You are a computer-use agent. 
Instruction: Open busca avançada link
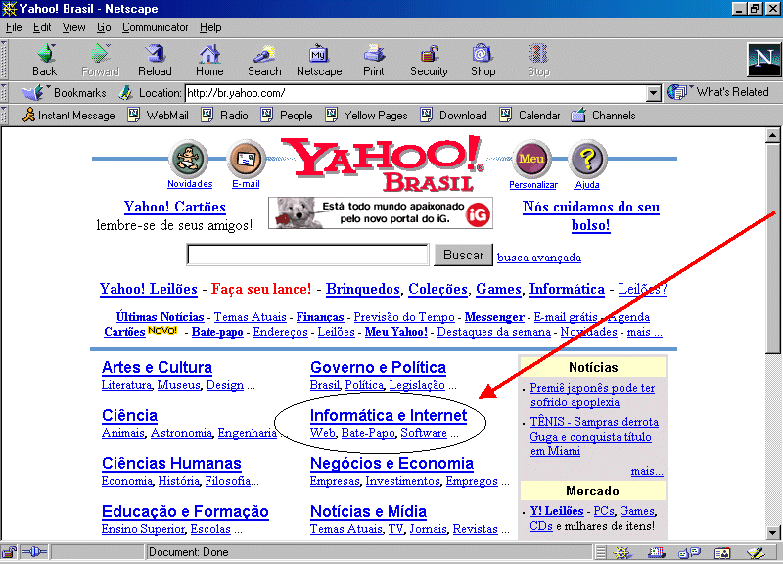tap(539, 257)
